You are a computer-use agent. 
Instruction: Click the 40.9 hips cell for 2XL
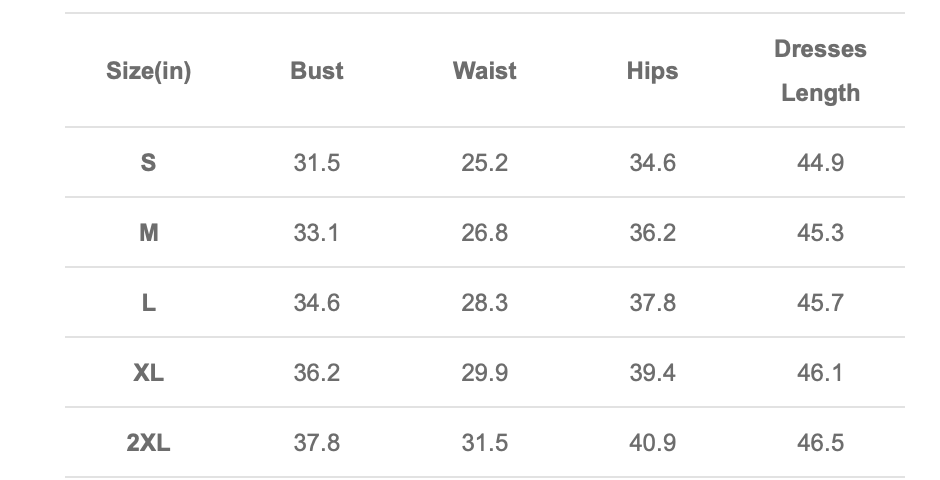[652, 443]
